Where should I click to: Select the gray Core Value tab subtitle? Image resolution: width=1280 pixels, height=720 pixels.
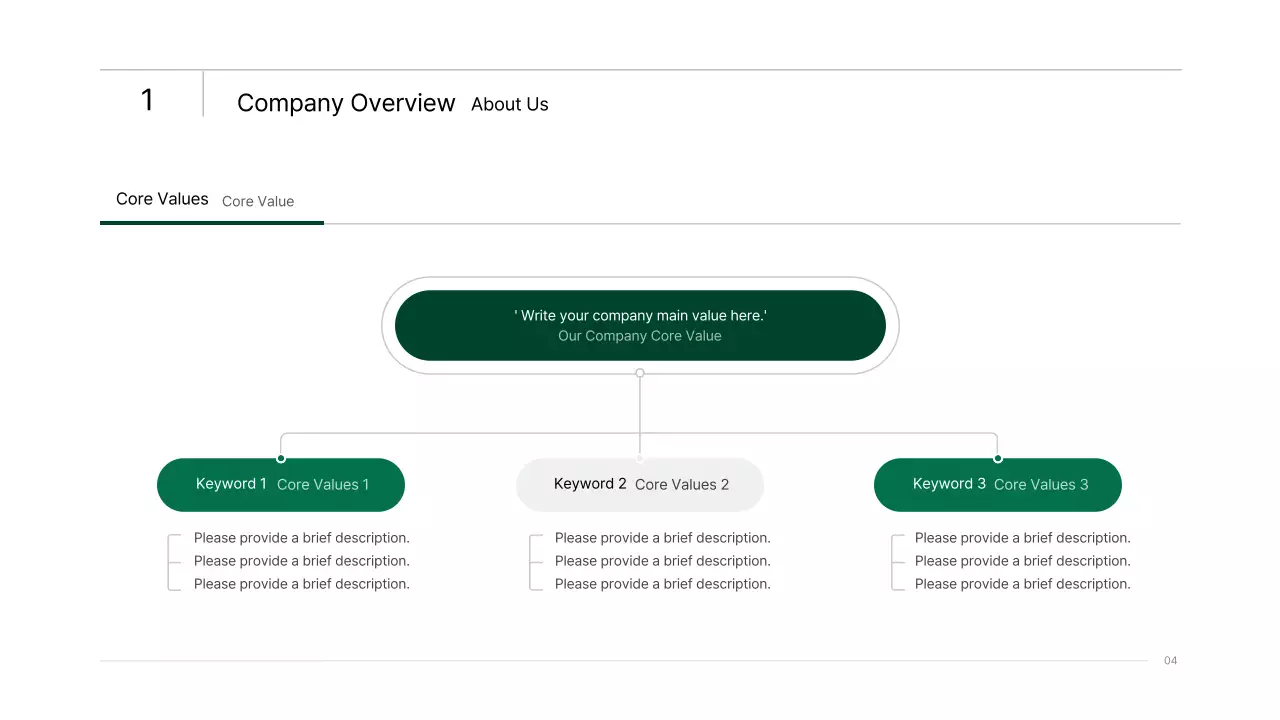pos(258,201)
